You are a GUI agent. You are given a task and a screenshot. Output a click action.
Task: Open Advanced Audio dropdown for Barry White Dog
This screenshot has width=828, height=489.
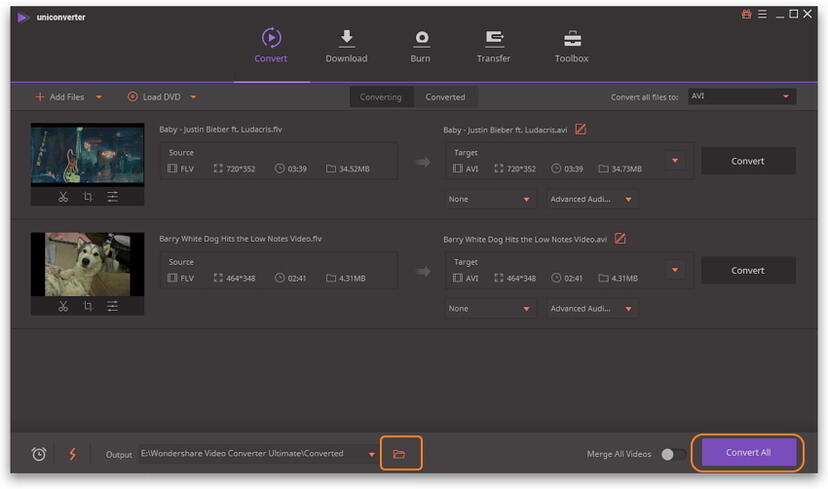591,308
